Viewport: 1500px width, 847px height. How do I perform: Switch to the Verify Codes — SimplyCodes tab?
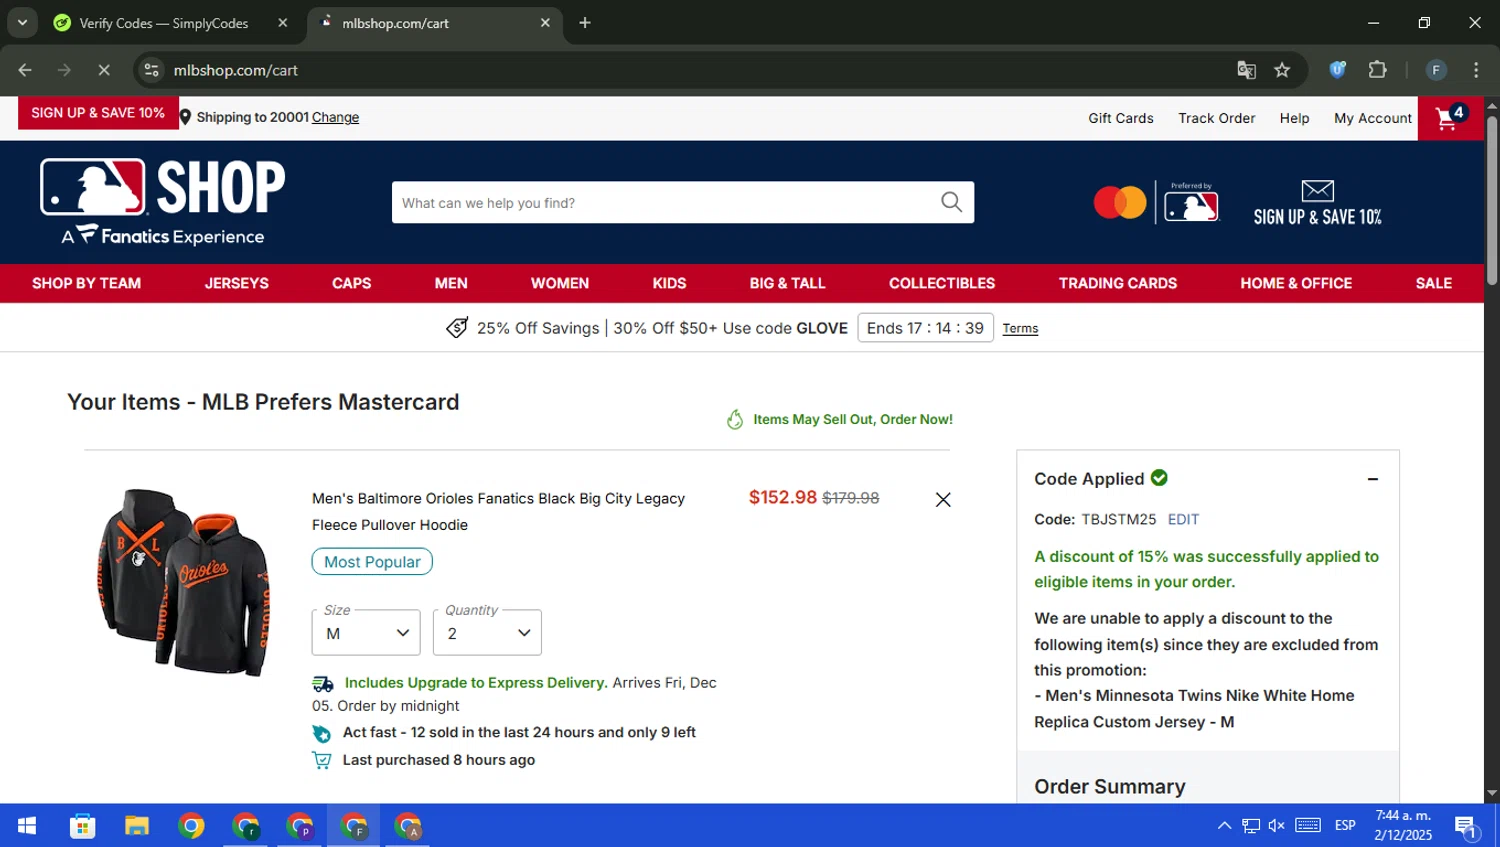pos(164,23)
